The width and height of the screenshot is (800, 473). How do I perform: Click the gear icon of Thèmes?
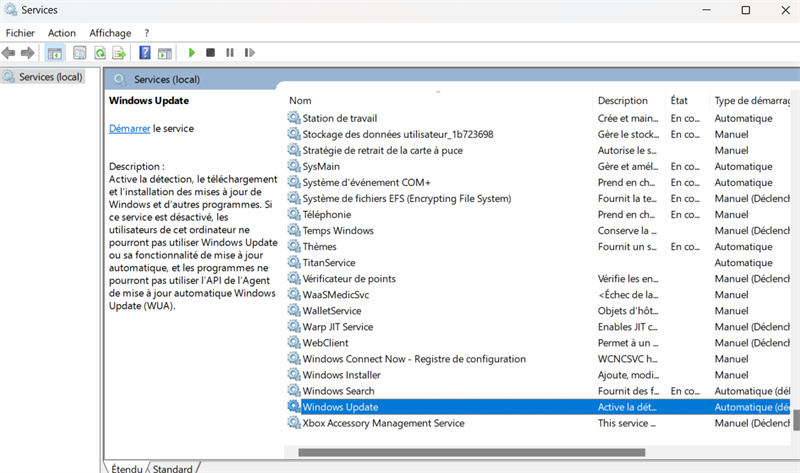tap(294, 246)
